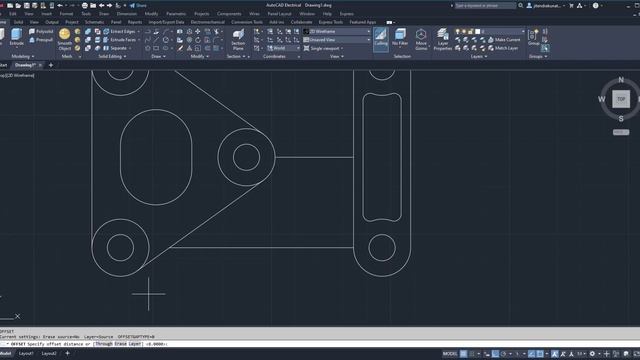
Task: Open the Help question mark icon
Action: (596, 5)
